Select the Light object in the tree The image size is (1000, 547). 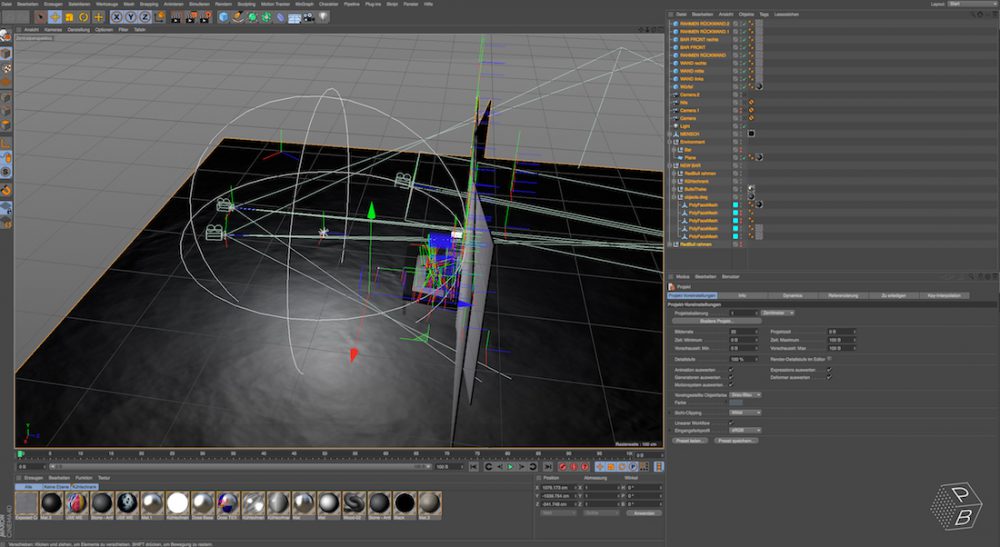pos(685,126)
